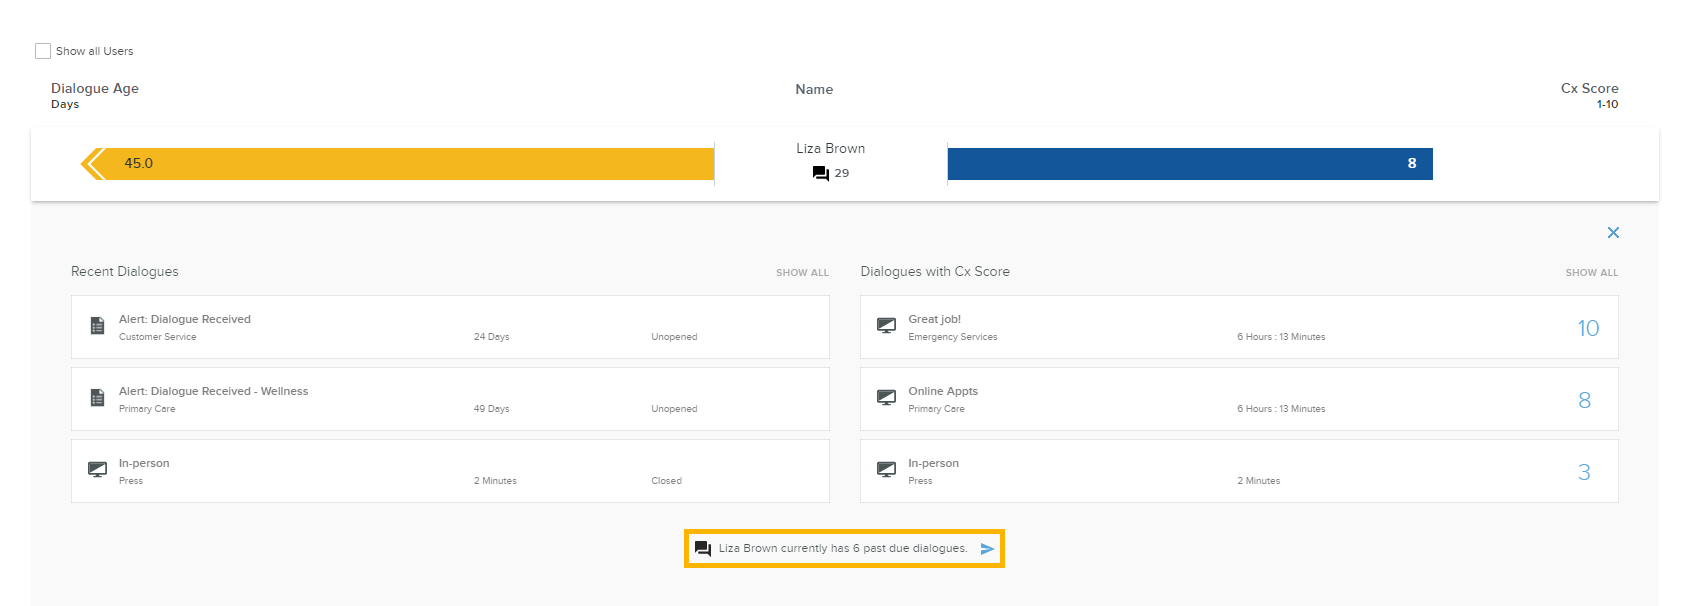Sort by the Dialogue Age column header
This screenshot has height=606, width=1687.
pyautogui.click(x=95, y=89)
